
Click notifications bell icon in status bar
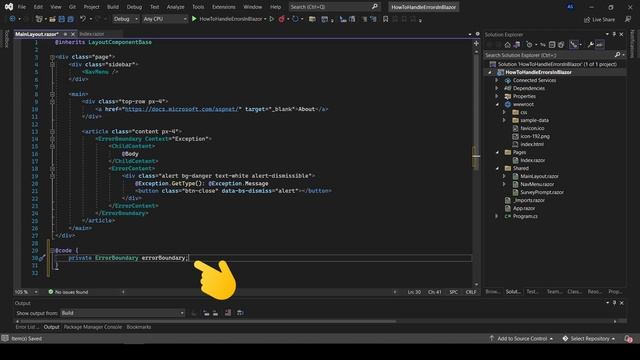tap(628, 339)
